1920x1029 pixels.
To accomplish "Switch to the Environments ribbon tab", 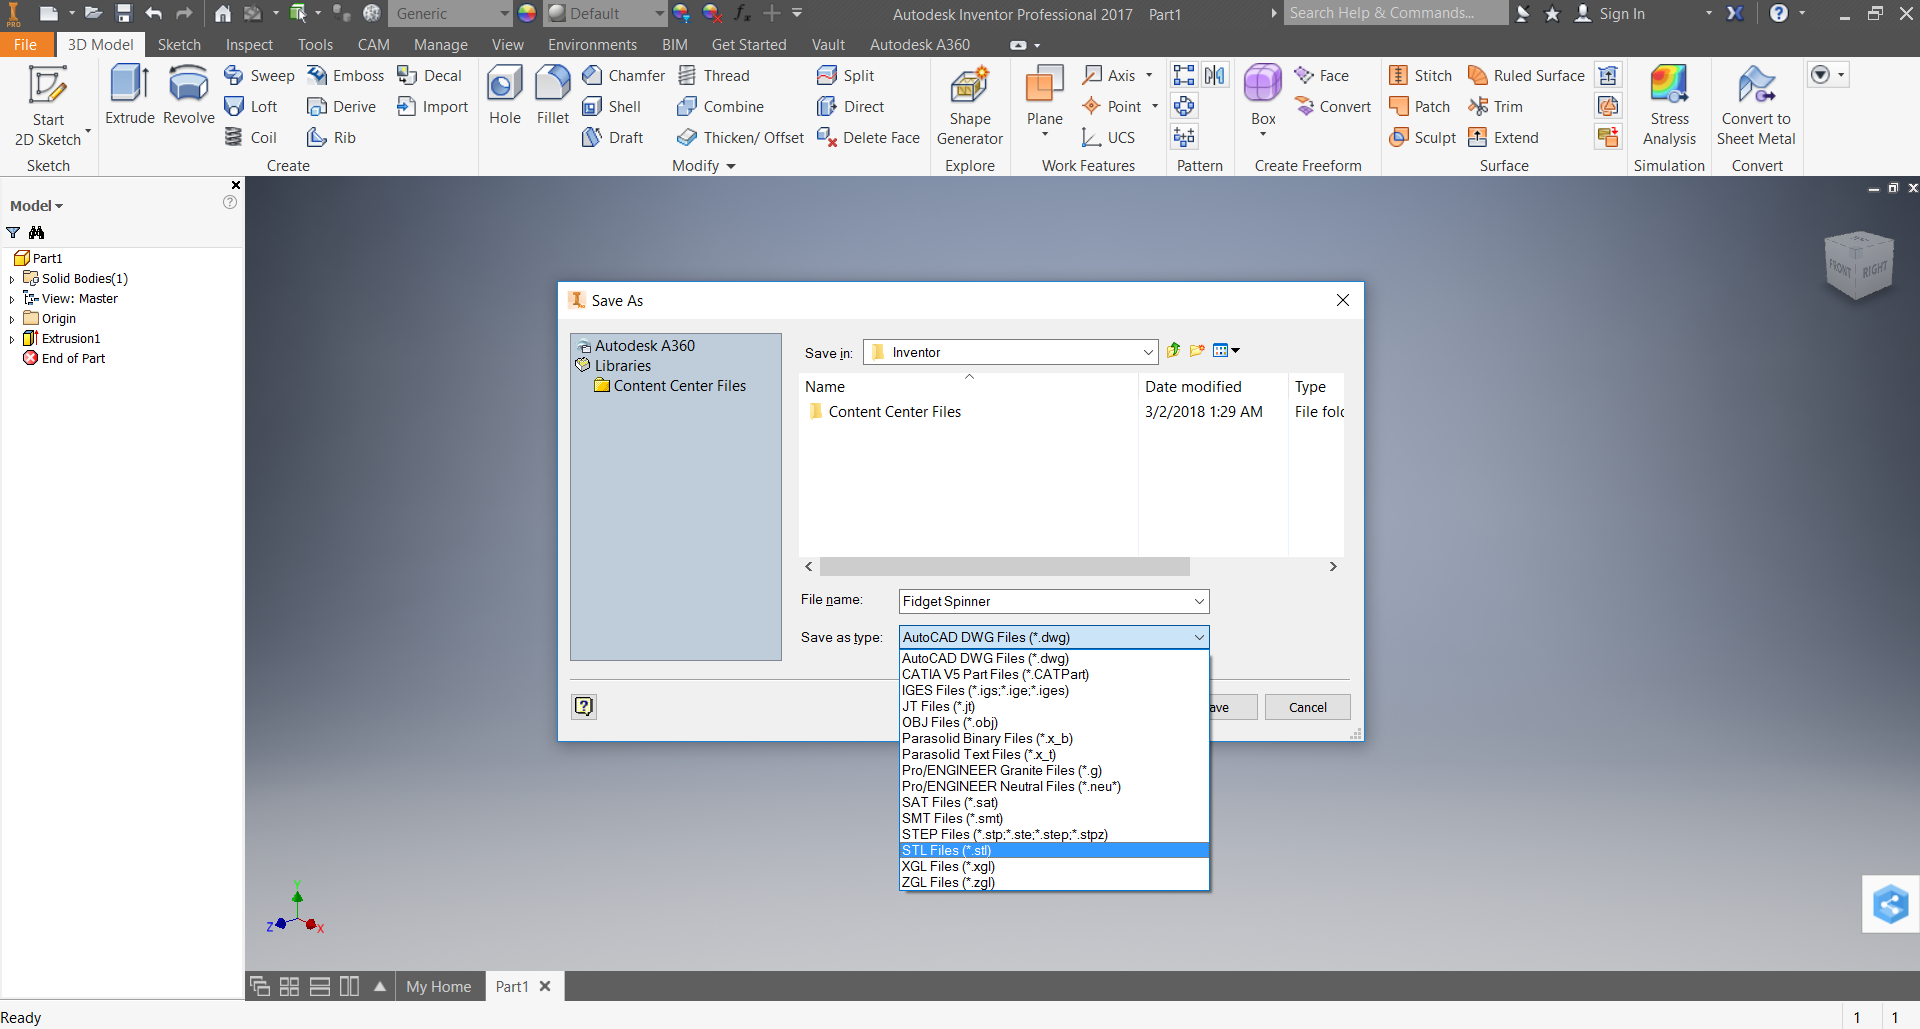I will (592, 45).
